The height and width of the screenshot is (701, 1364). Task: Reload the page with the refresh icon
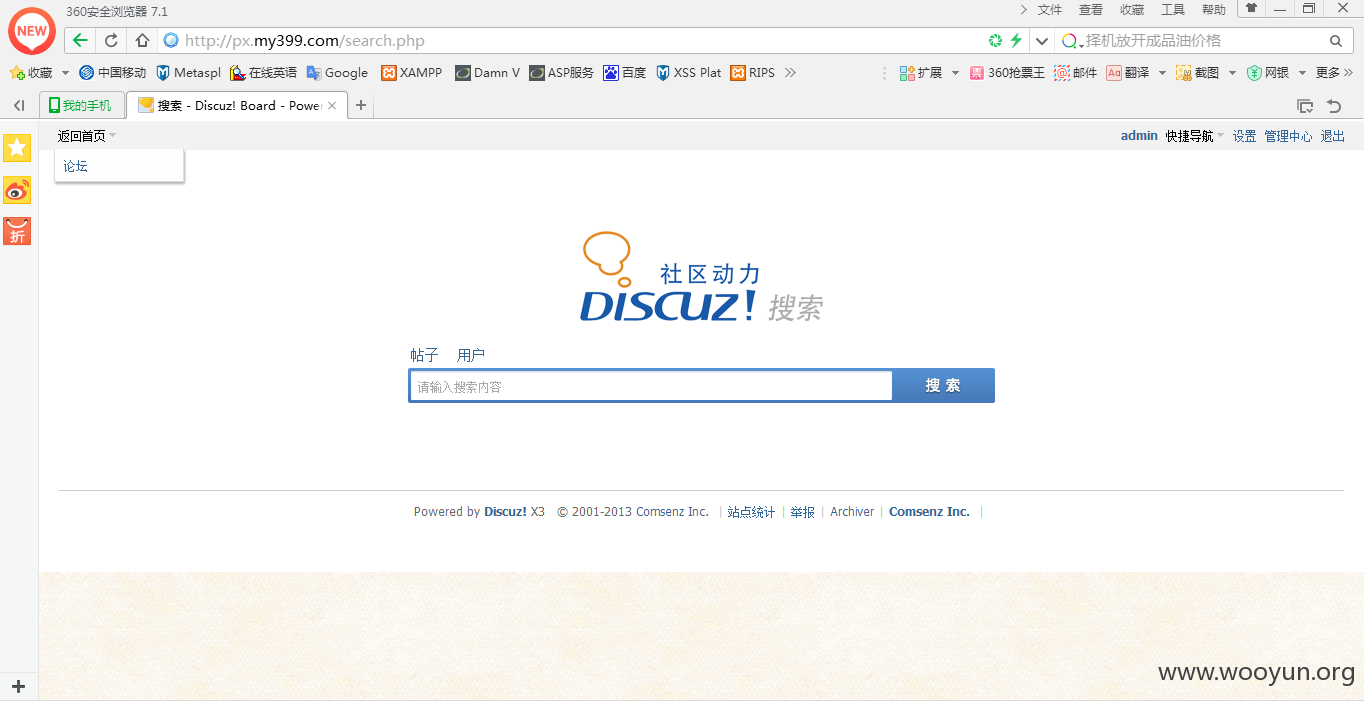point(111,41)
